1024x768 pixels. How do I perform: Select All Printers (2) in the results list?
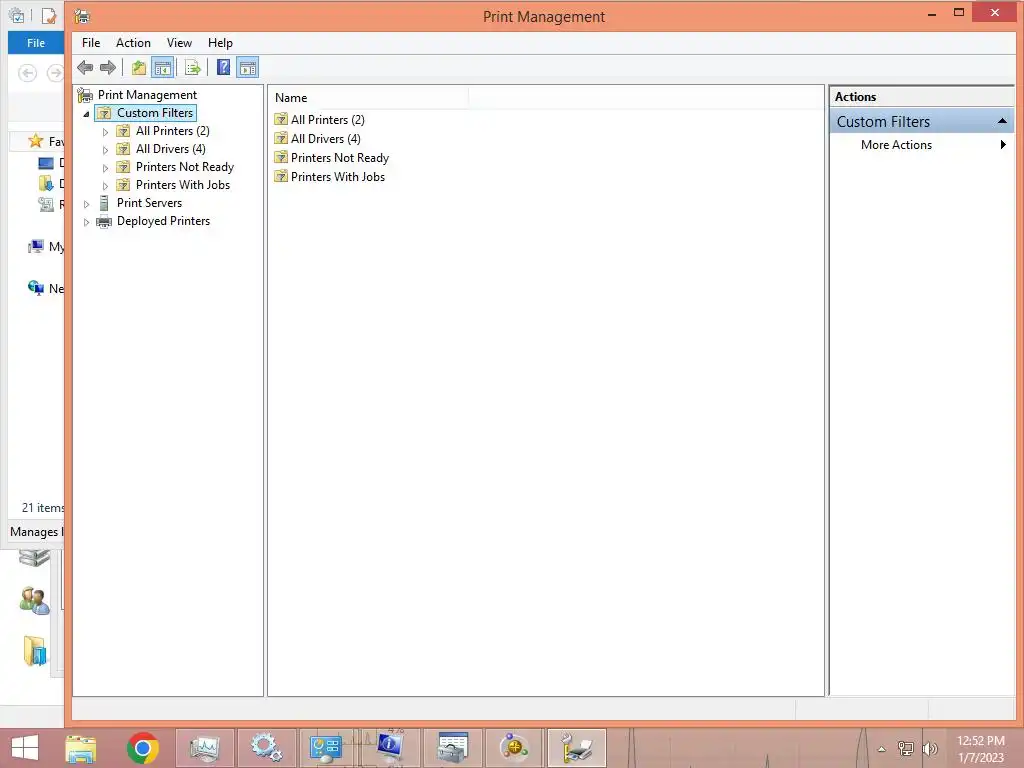click(x=327, y=120)
